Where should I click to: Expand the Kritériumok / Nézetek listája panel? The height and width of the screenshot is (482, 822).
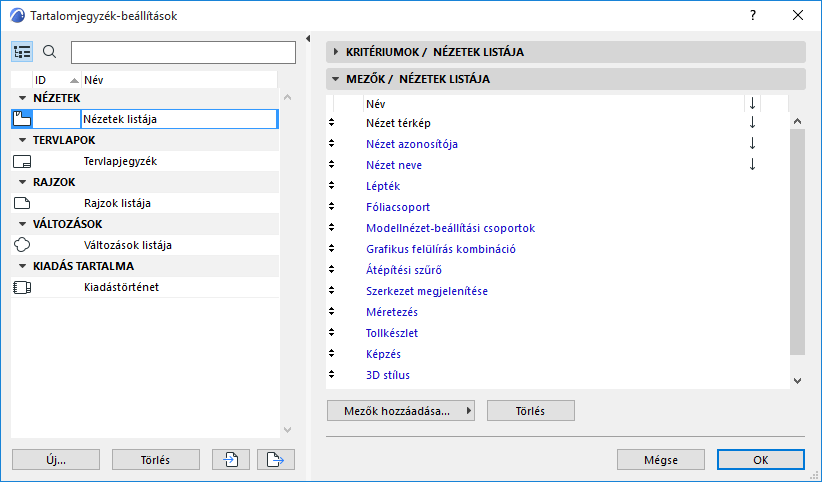335,52
